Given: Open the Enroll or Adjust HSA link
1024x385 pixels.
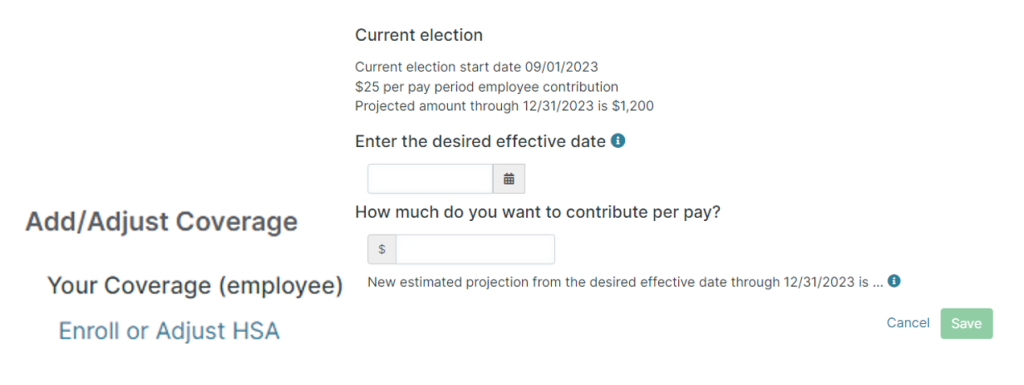Looking at the screenshot, I should (x=169, y=331).
